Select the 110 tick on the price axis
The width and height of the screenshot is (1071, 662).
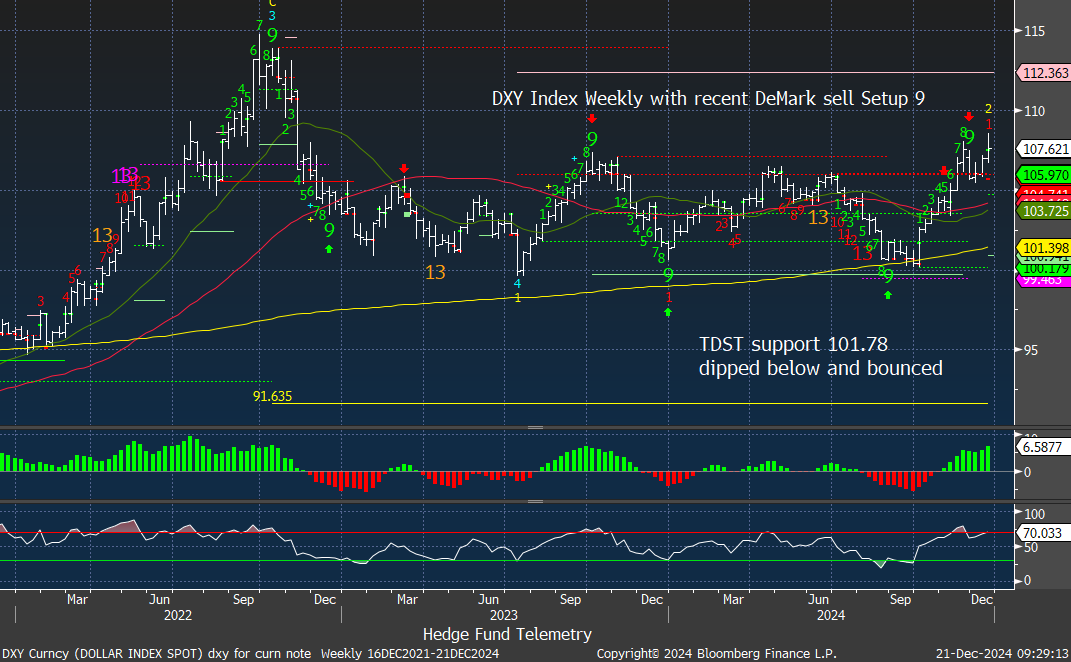(1034, 111)
